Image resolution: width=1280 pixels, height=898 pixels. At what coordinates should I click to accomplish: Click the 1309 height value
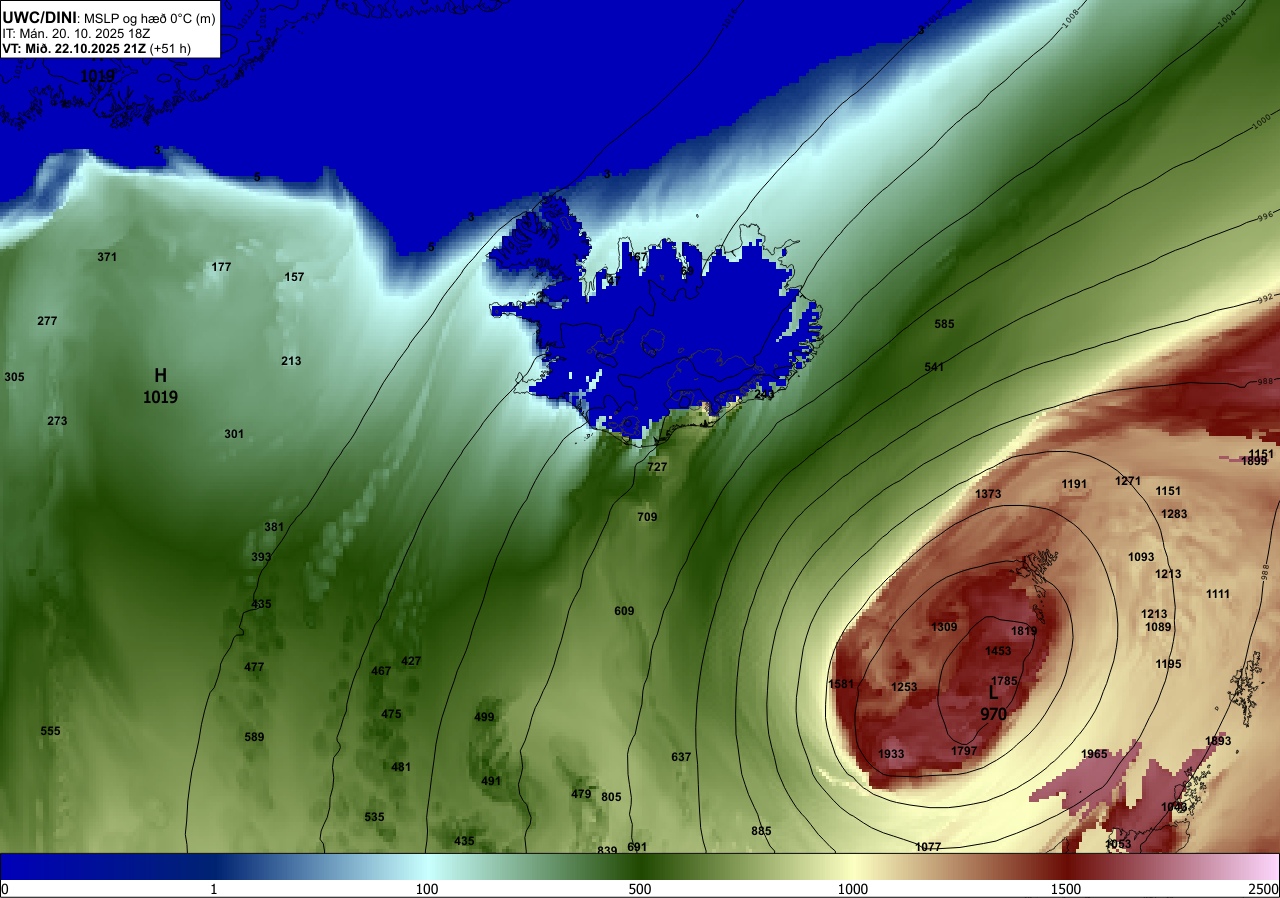(944, 627)
